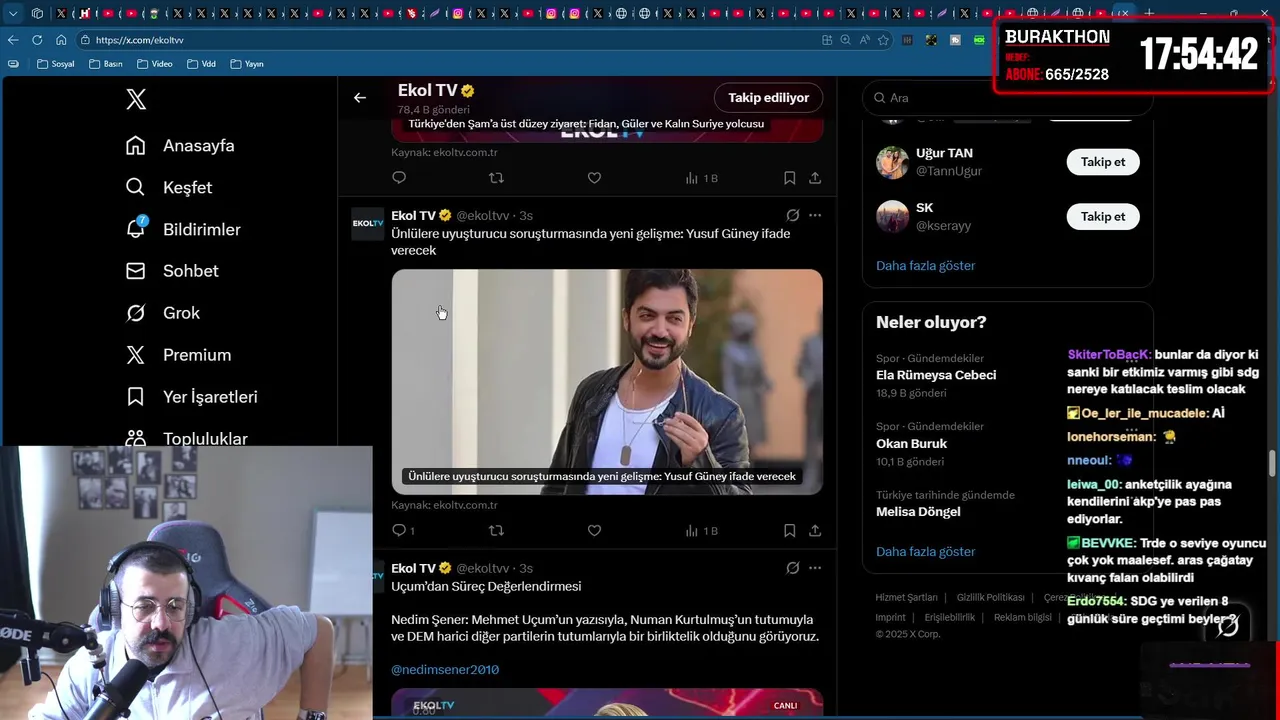Click the browser home button
The image size is (1280, 720).
[x=61, y=40]
